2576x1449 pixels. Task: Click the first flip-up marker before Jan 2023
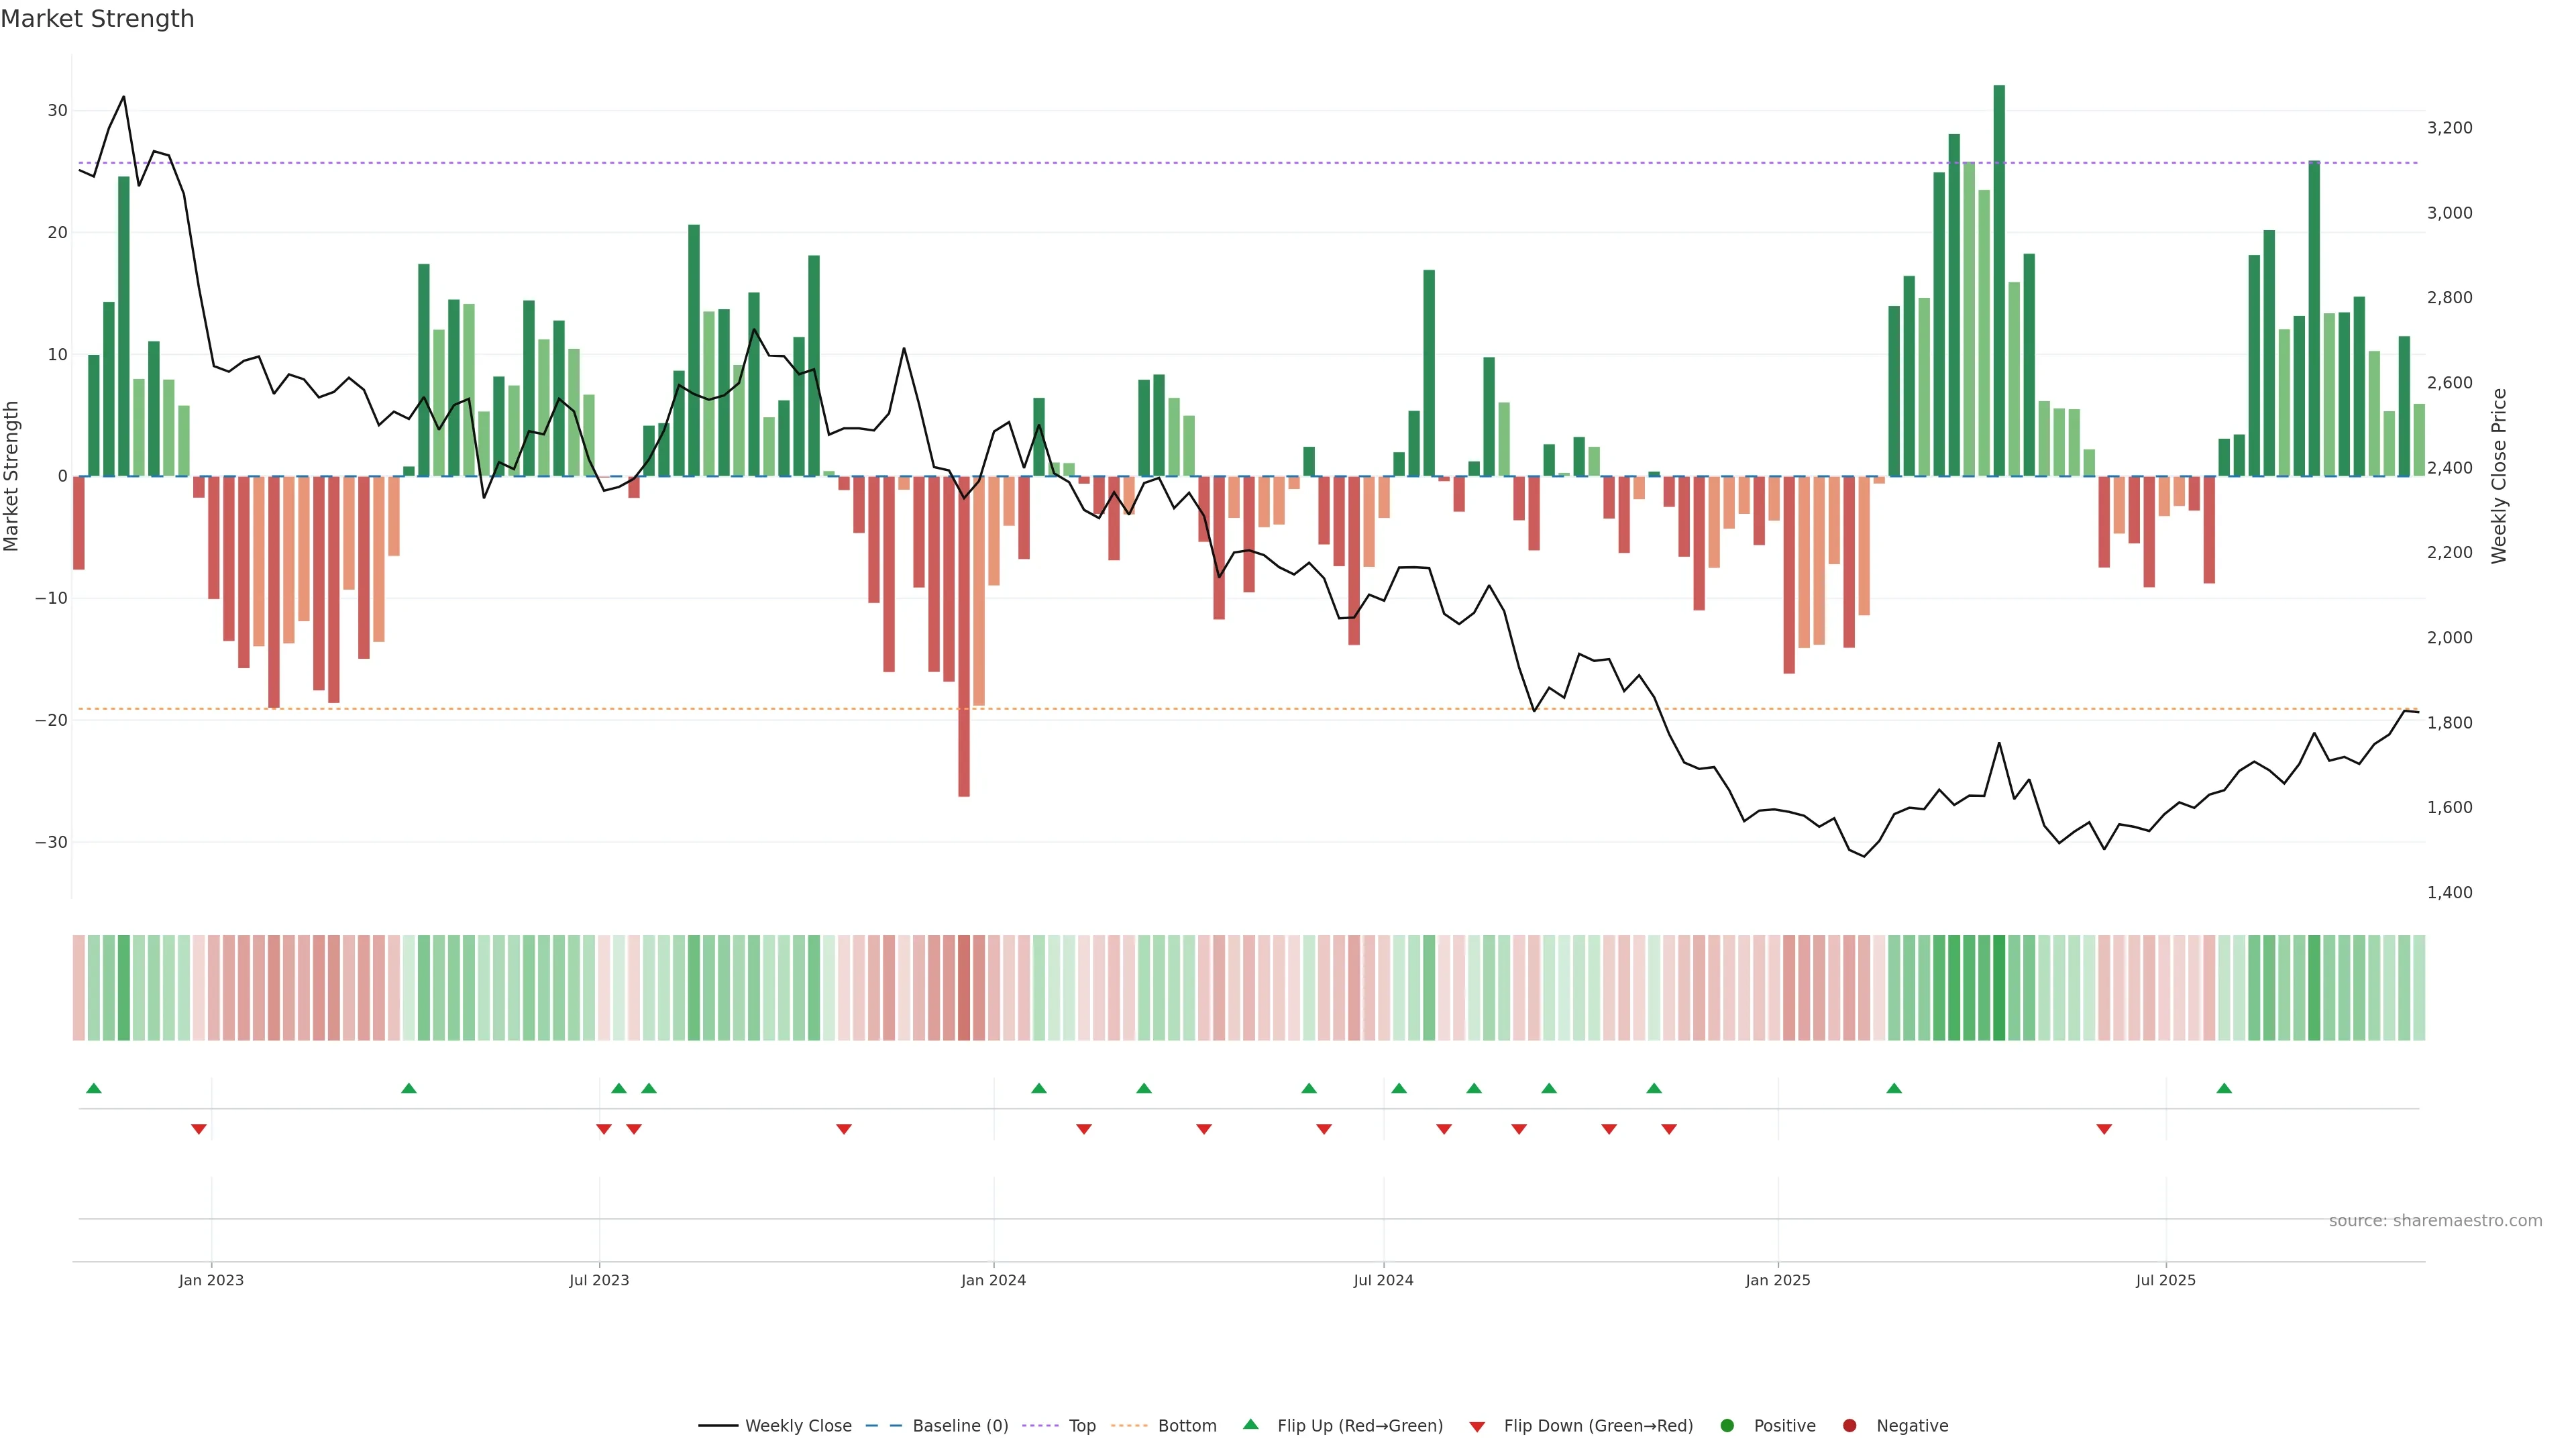pyautogui.click(x=94, y=1088)
